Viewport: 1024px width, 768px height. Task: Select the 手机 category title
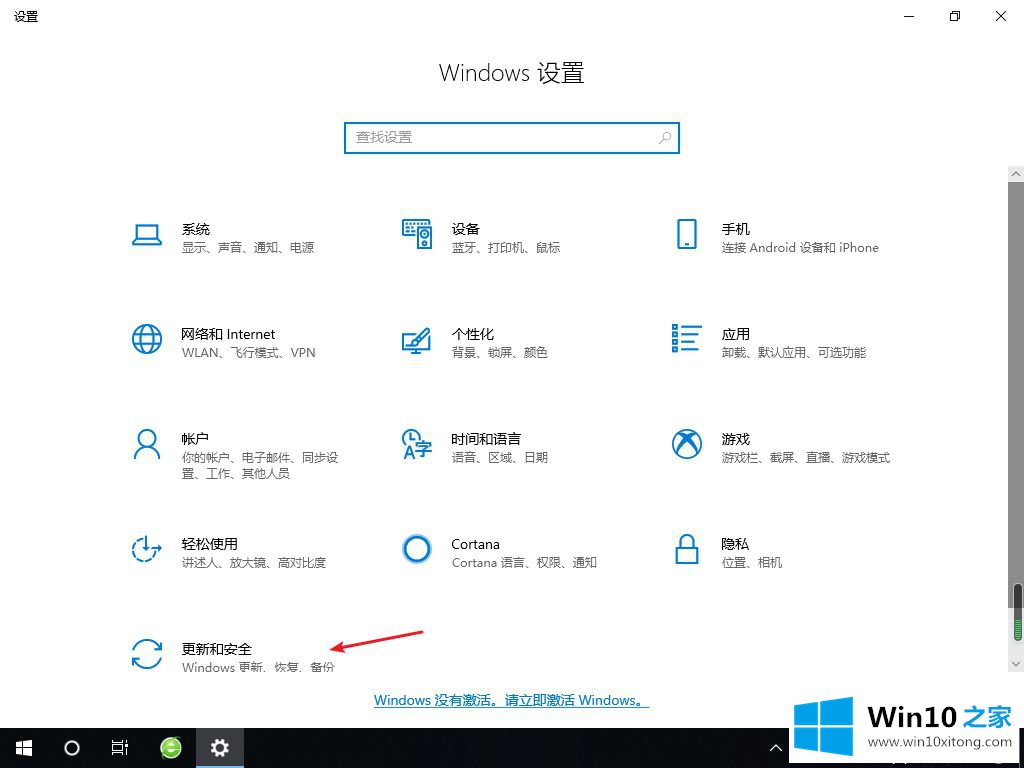click(x=735, y=229)
